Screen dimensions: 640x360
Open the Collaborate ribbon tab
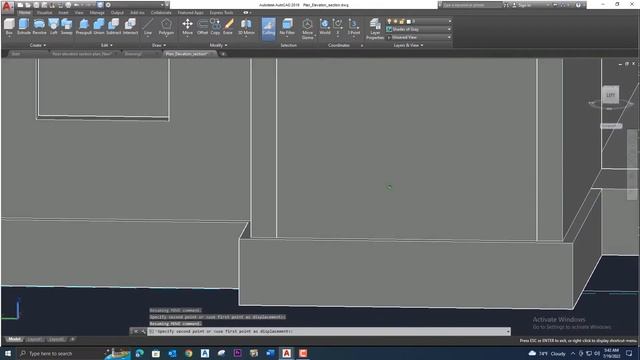coord(161,13)
